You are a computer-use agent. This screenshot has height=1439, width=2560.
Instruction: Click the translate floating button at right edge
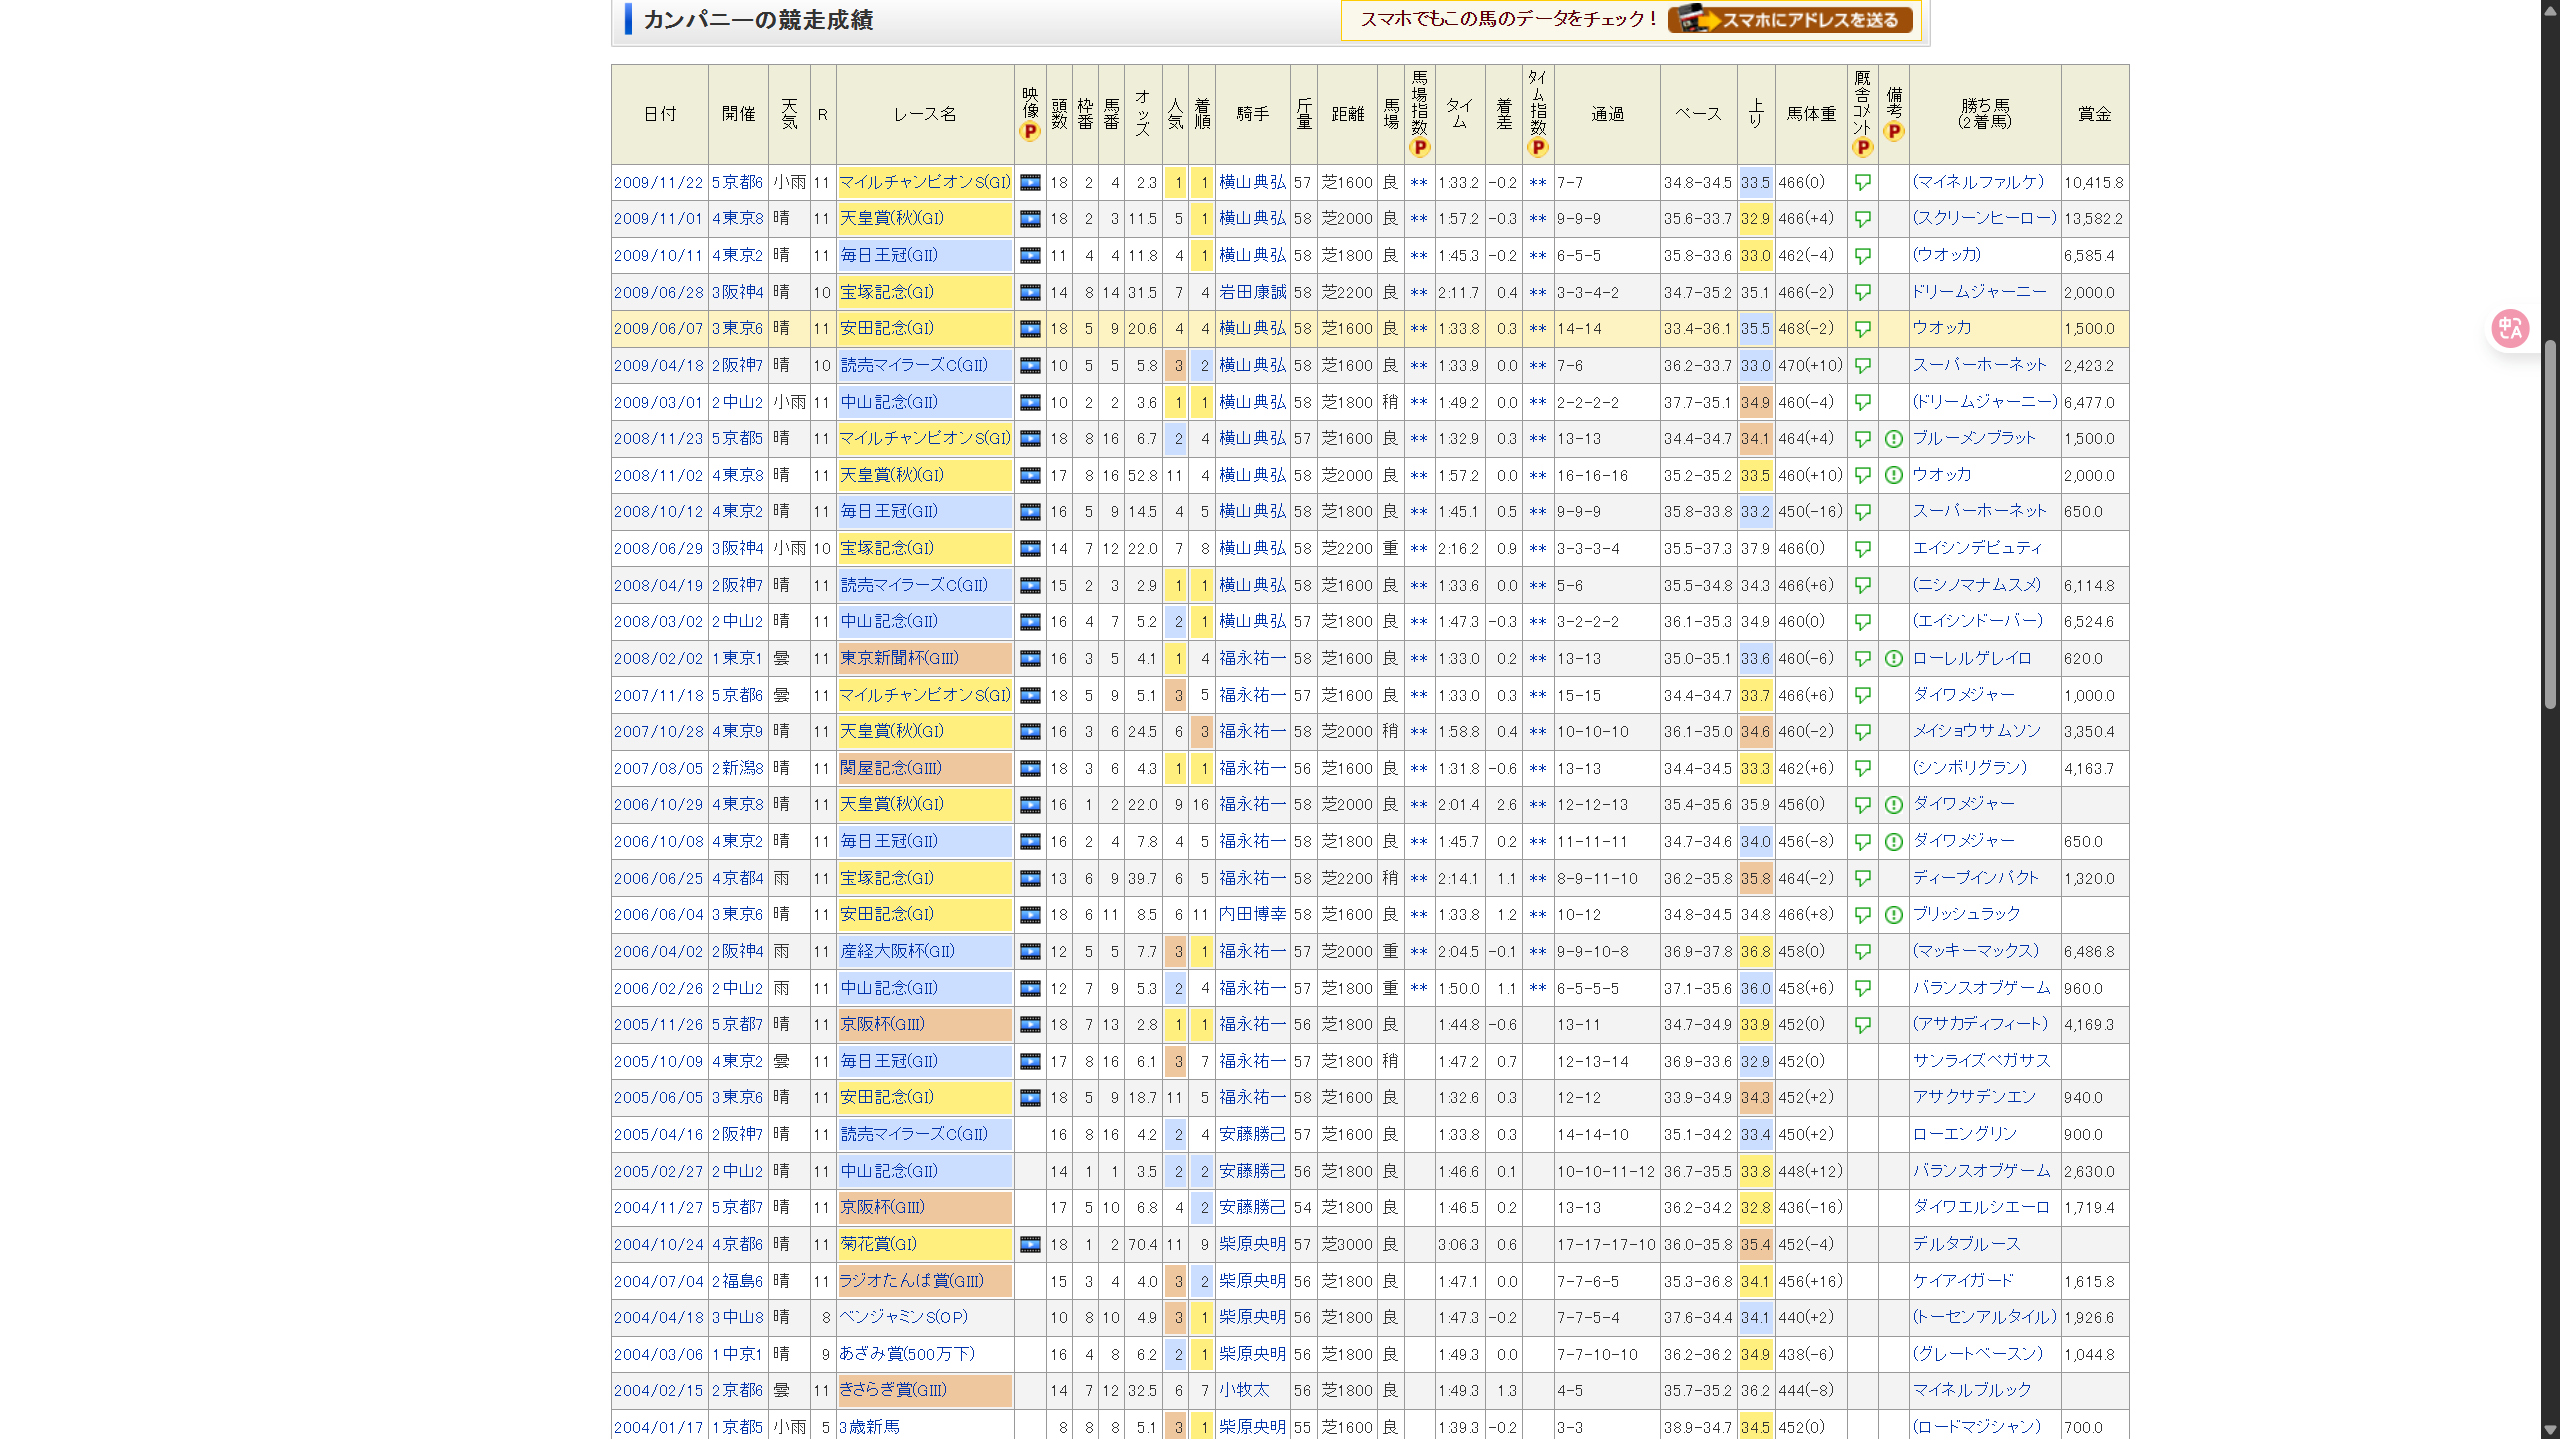pyautogui.click(x=2510, y=328)
